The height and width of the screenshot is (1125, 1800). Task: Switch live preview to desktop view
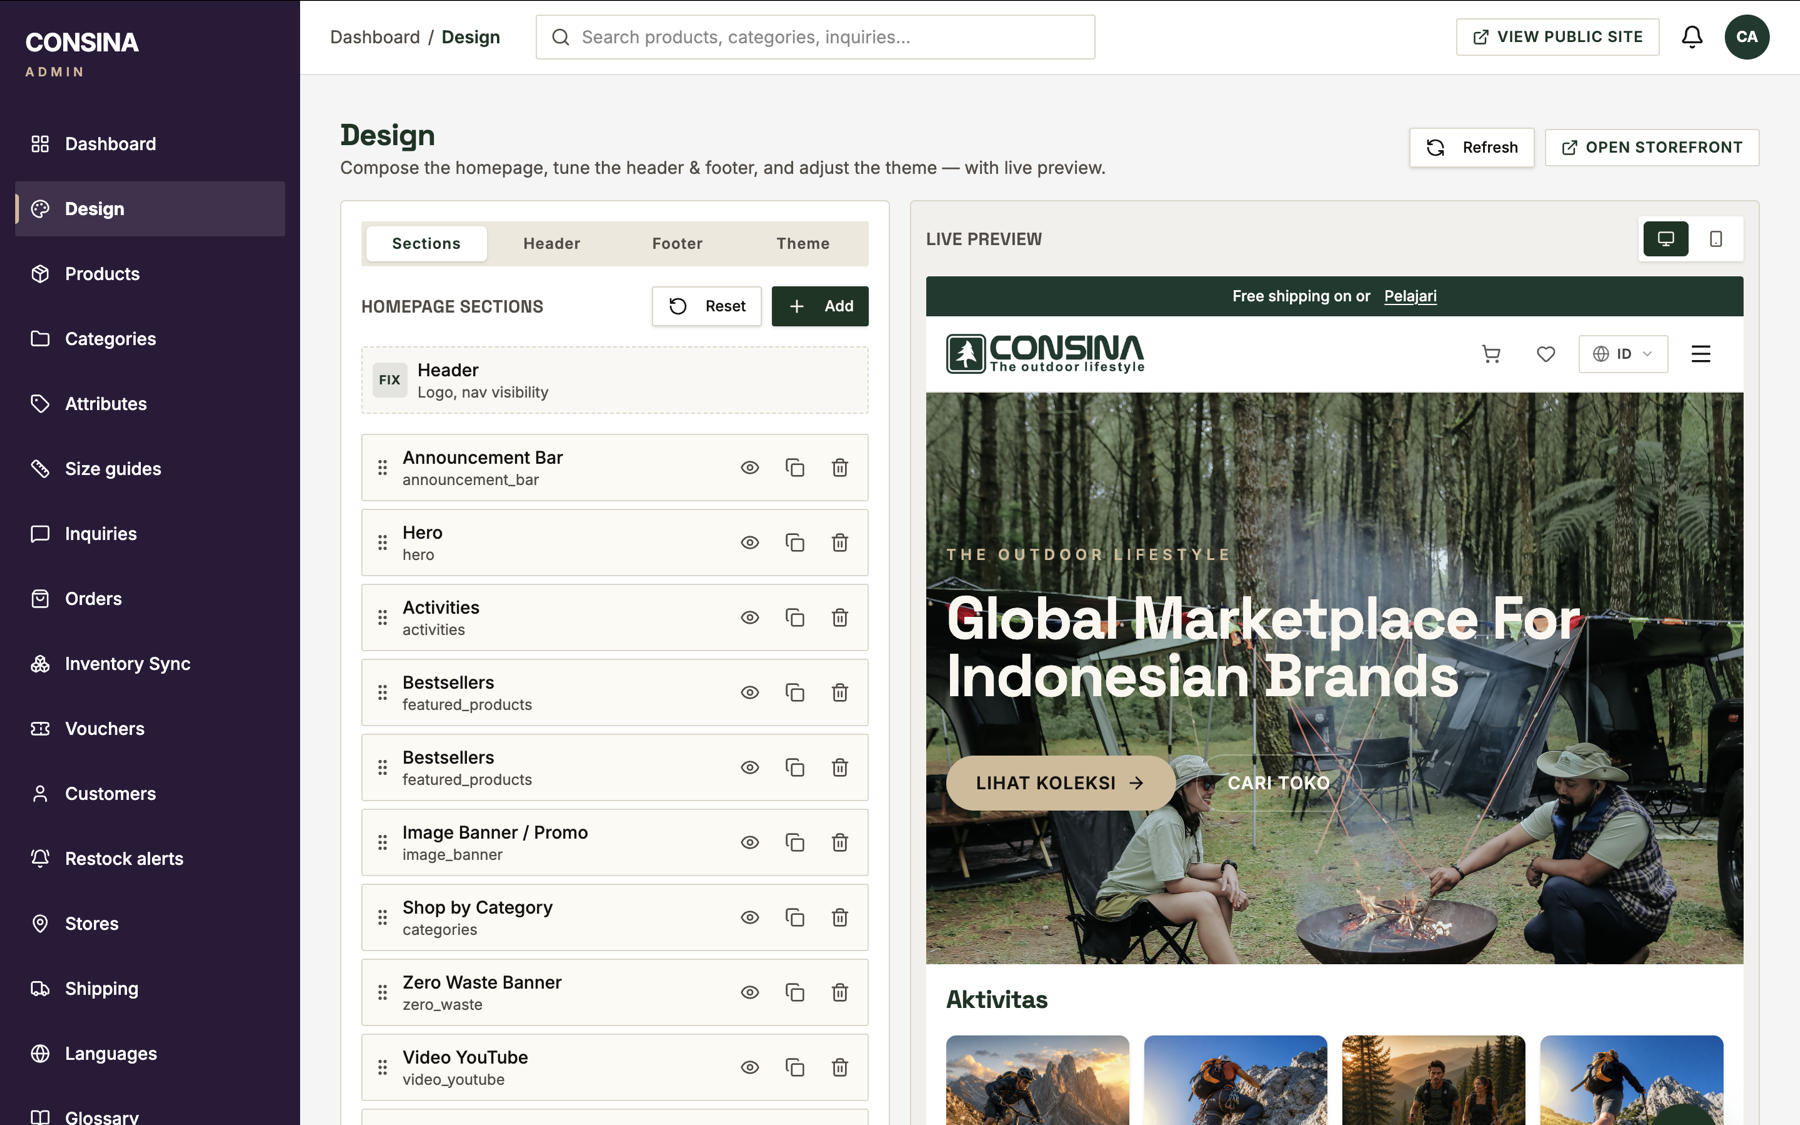coord(1666,239)
